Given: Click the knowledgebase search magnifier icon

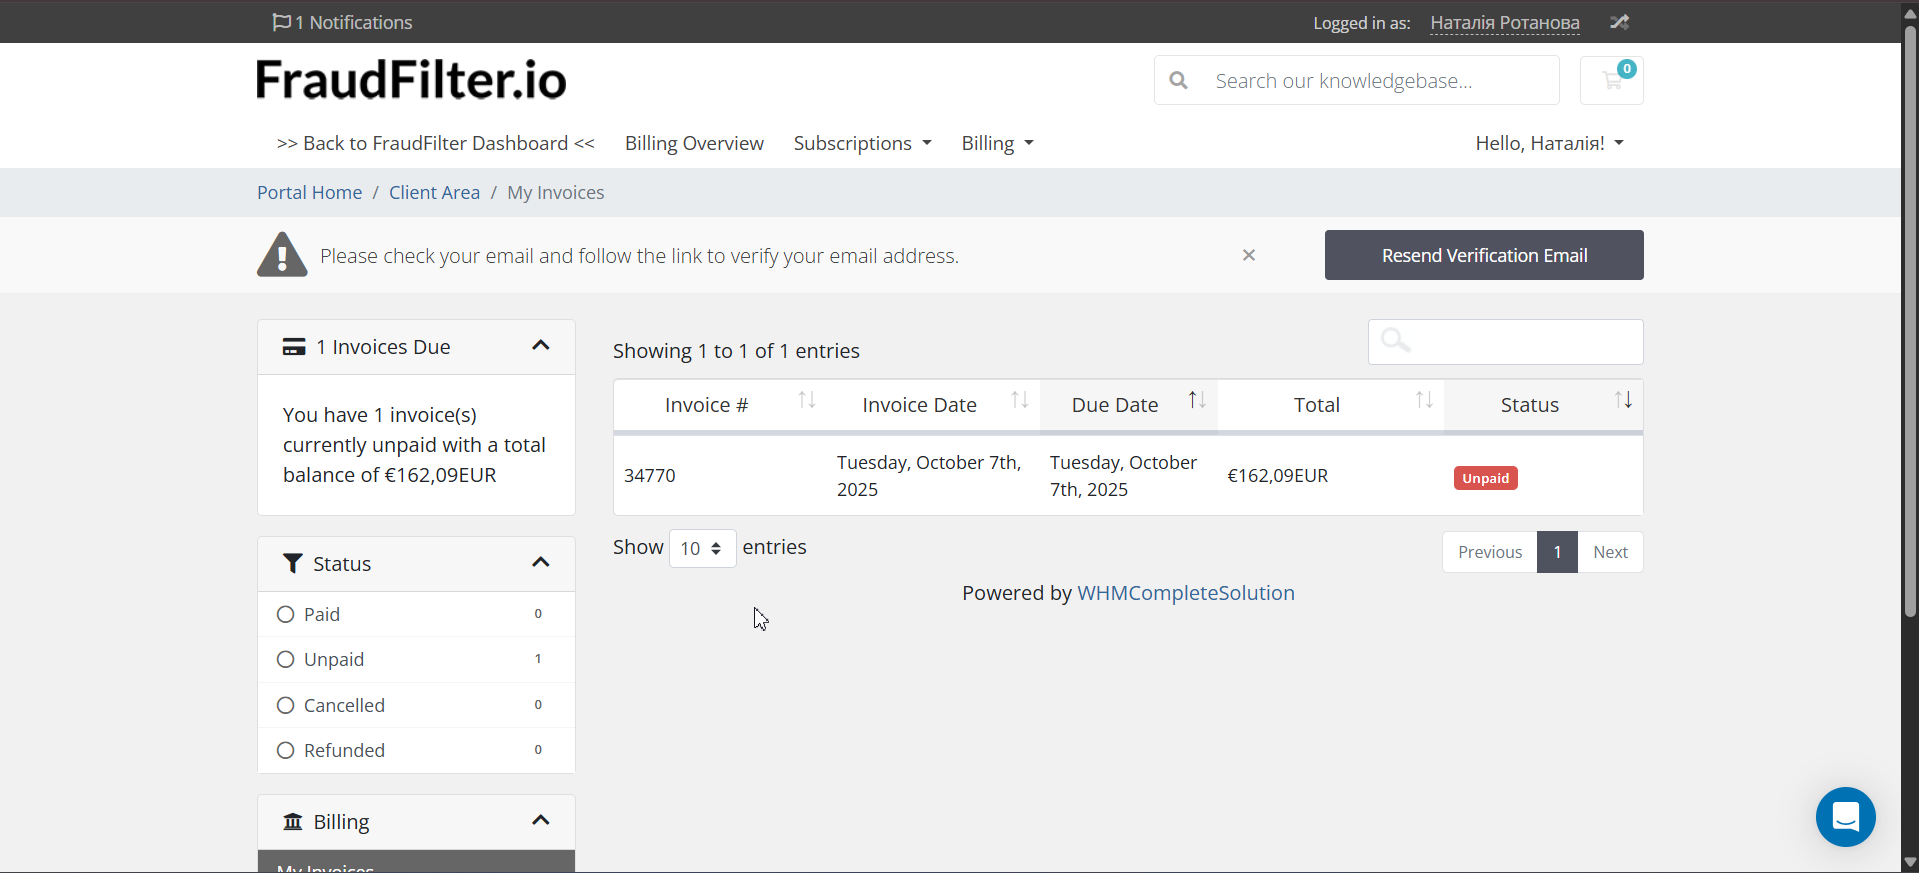Looking at the screenshot, I should pyautogui.click(x=1179, y=80).
